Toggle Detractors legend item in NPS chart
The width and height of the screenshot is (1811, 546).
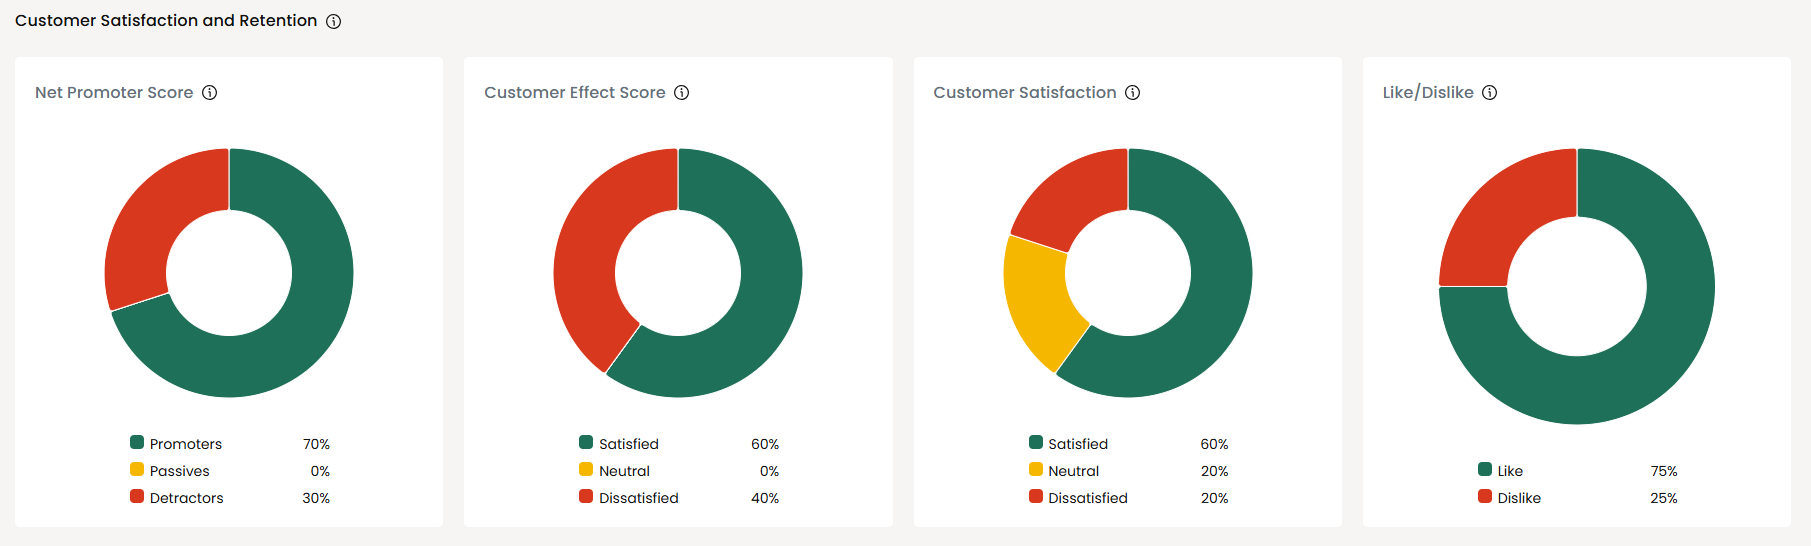pyautogui.click(x=186, y=498)
